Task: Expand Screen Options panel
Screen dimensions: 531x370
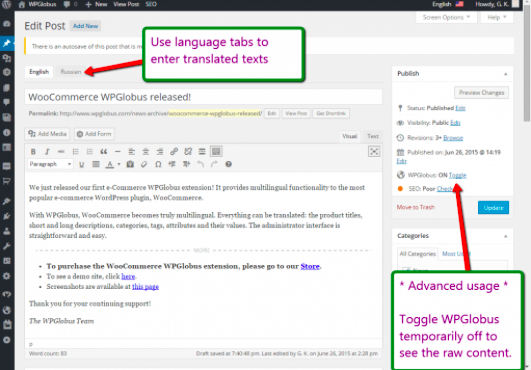Action: pos(446,17)
